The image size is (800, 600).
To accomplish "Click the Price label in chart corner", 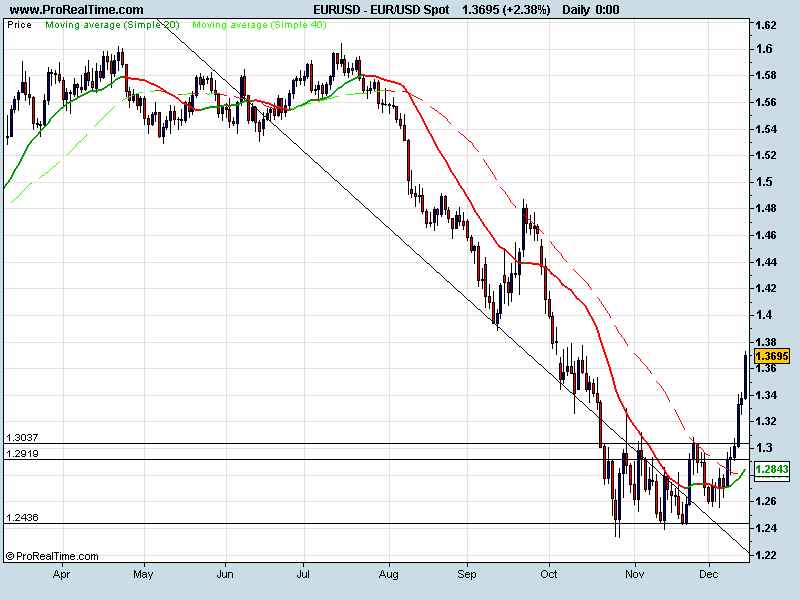I will [18, 23].
